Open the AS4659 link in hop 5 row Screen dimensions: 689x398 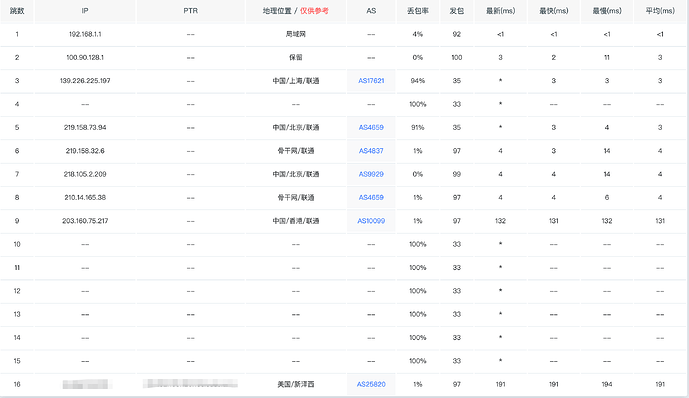[x=371, y=127]
